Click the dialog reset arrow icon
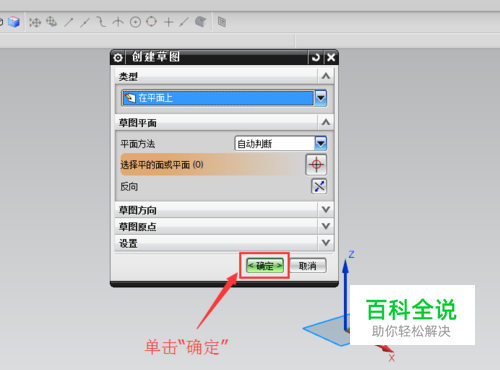 tap(315, 58)
